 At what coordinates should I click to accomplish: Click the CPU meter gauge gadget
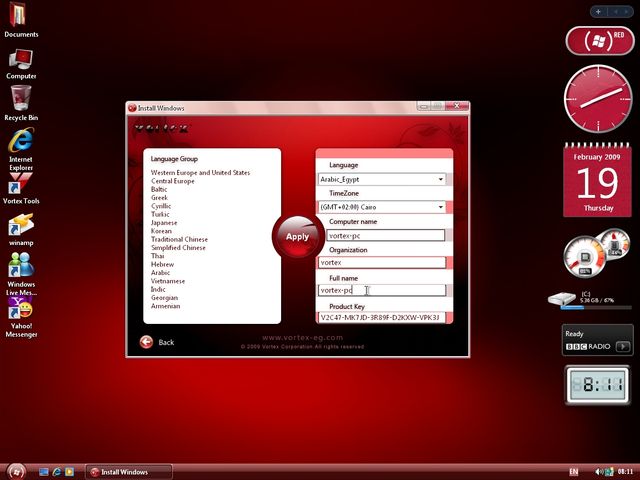(x=584, y=257)
